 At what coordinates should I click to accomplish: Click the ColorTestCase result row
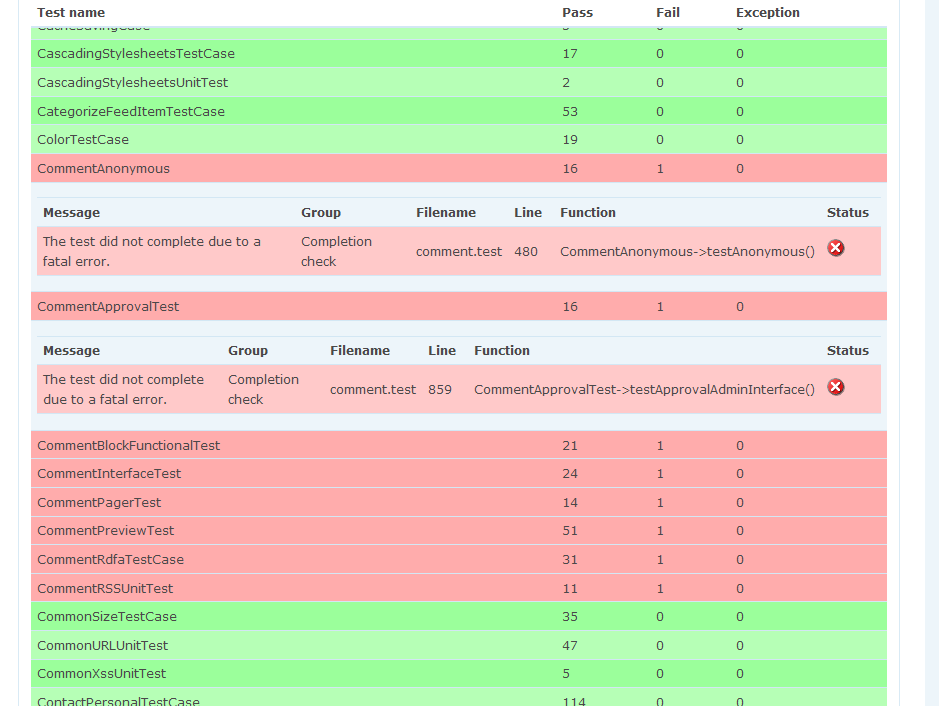[x=459, y=140]
